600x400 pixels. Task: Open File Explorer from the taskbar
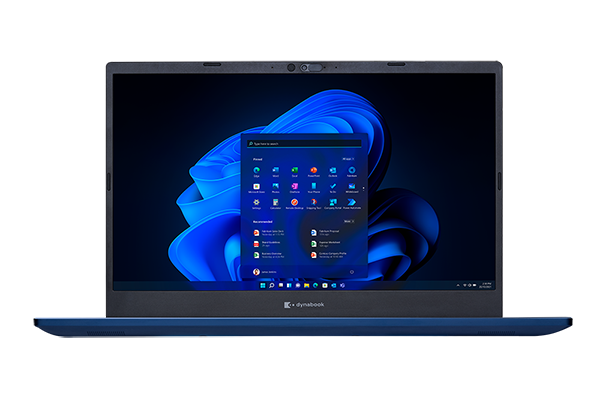tap(307, 286)
